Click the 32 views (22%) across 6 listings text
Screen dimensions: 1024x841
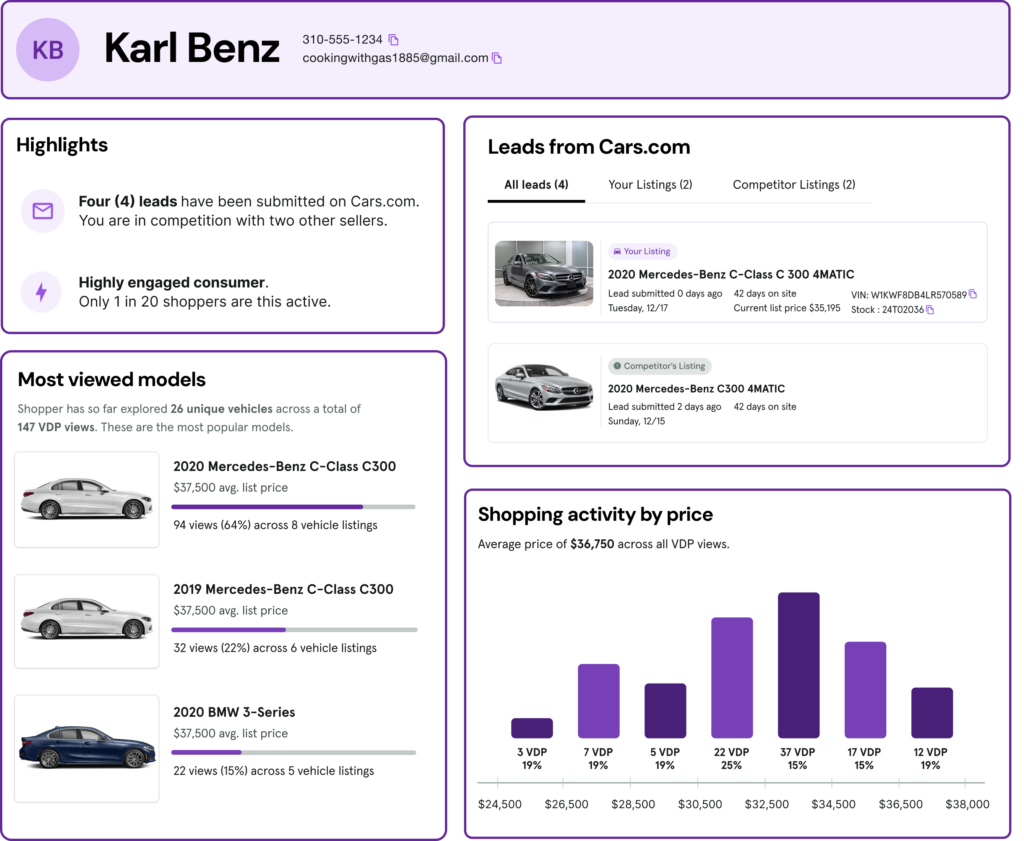coord(275,648)
